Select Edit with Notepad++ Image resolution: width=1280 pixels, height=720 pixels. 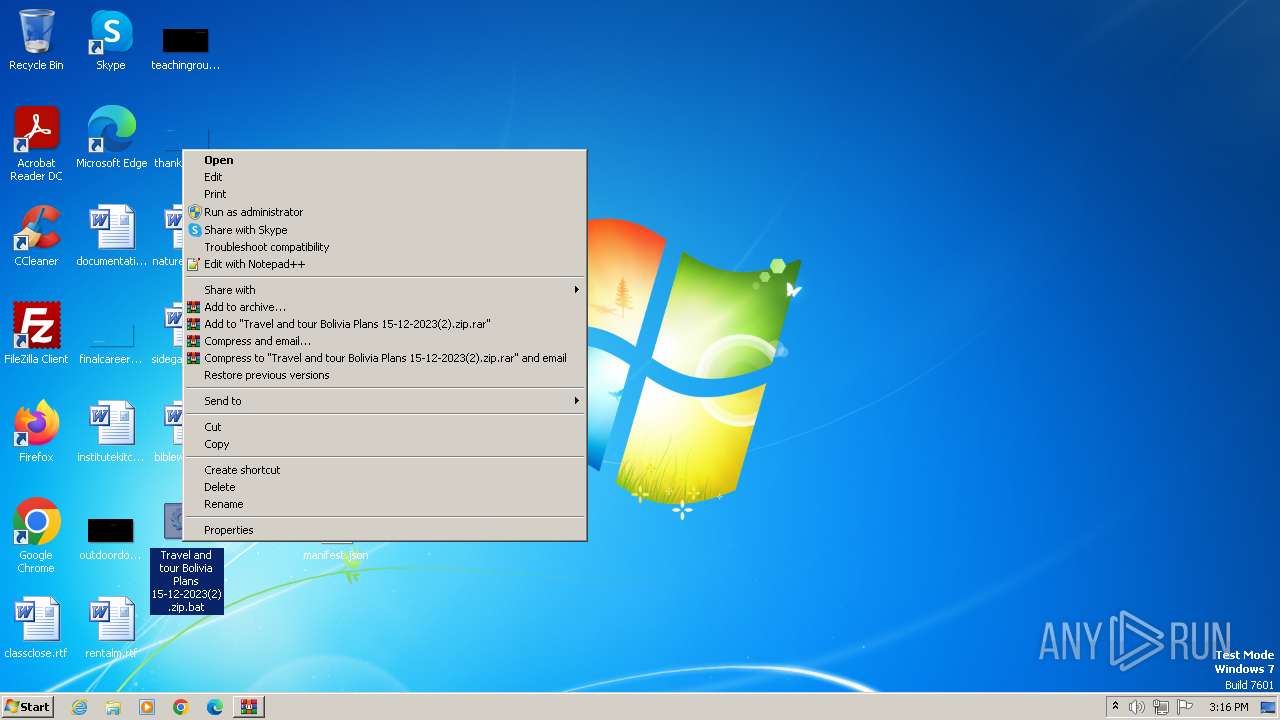click(385, 264)
